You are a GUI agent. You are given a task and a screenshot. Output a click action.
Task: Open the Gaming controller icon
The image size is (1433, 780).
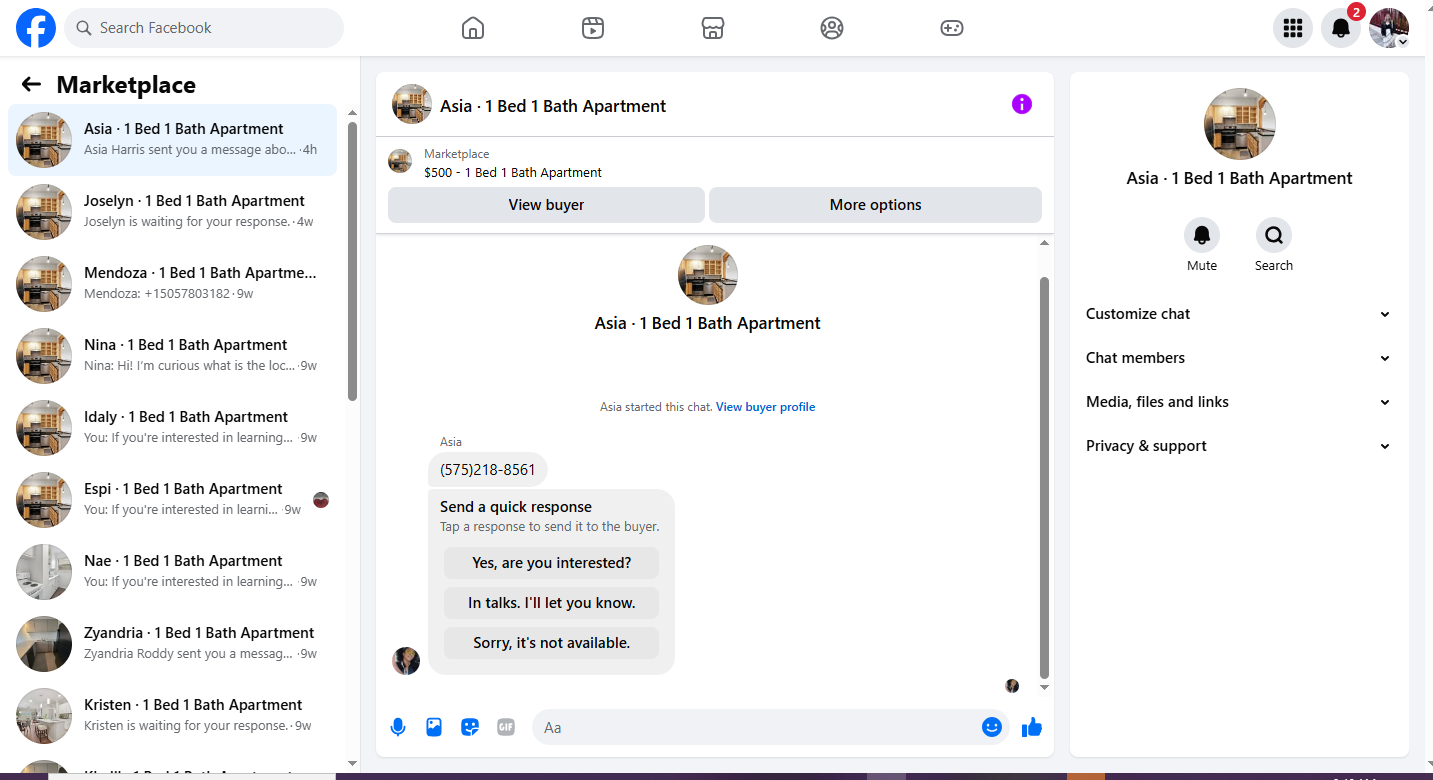coord(952,28)
